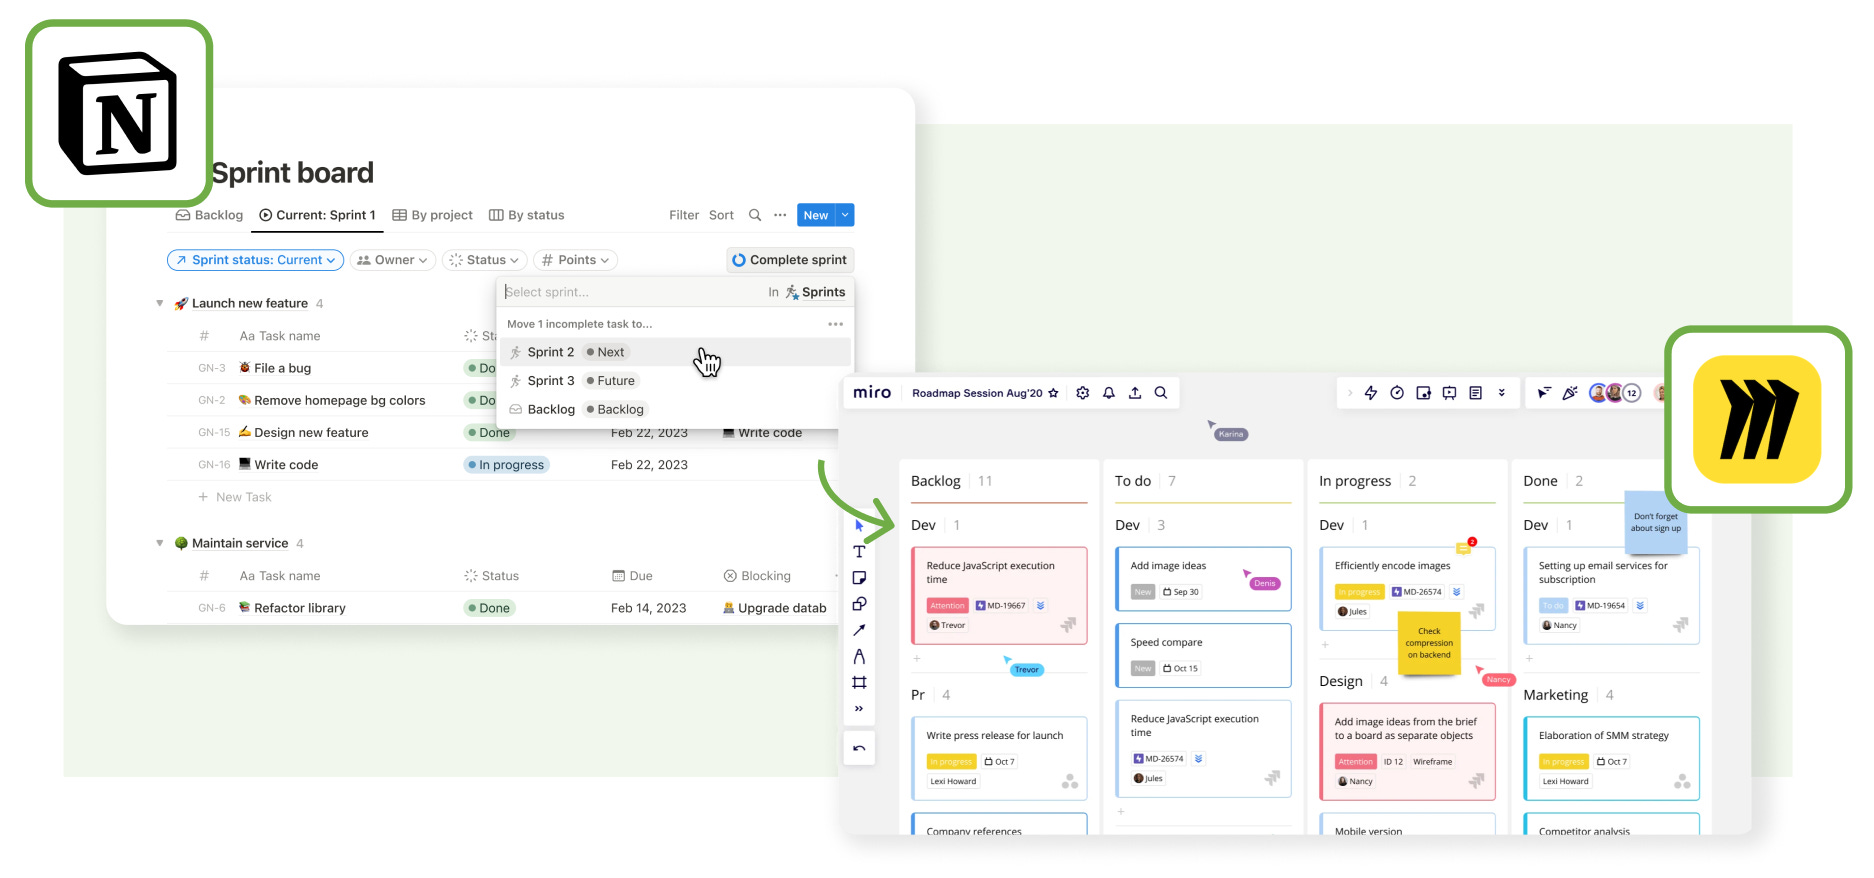Open the options dots beside Move 1 incomplete task
Screen dimensions: 1874x878
pyautogui.click(x=835, y=324)
